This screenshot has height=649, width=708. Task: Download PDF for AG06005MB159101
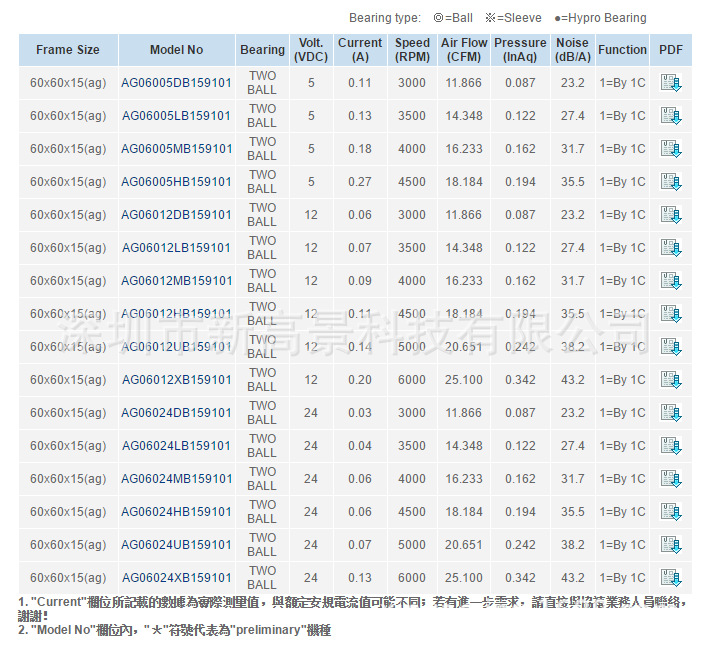[671, 149]
